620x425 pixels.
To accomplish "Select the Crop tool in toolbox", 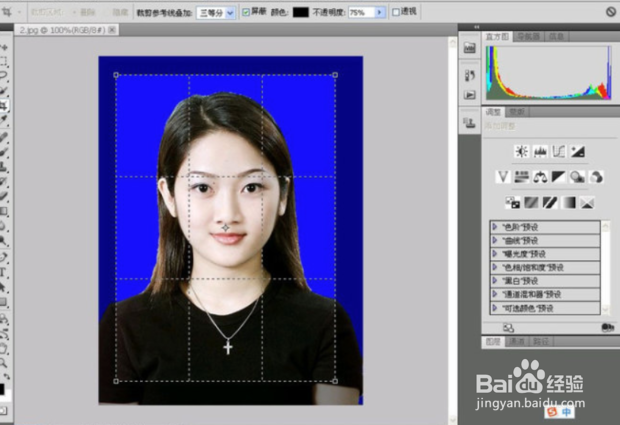I will click(x=4, y=105).
